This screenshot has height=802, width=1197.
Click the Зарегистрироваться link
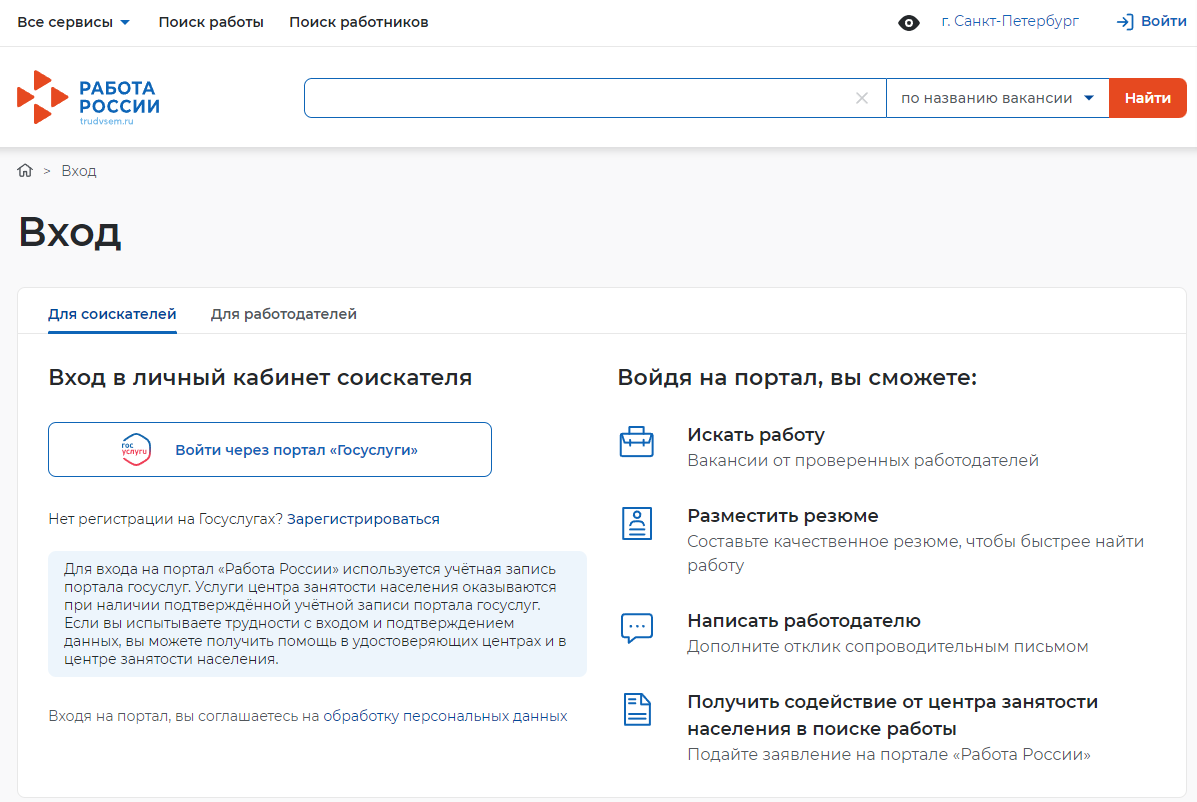tap(363, 518)
